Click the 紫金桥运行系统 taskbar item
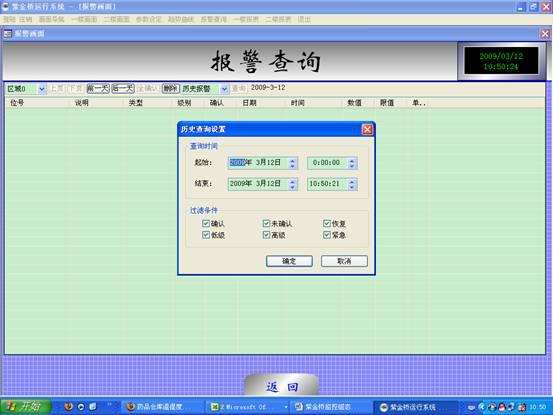 point(416,407)
